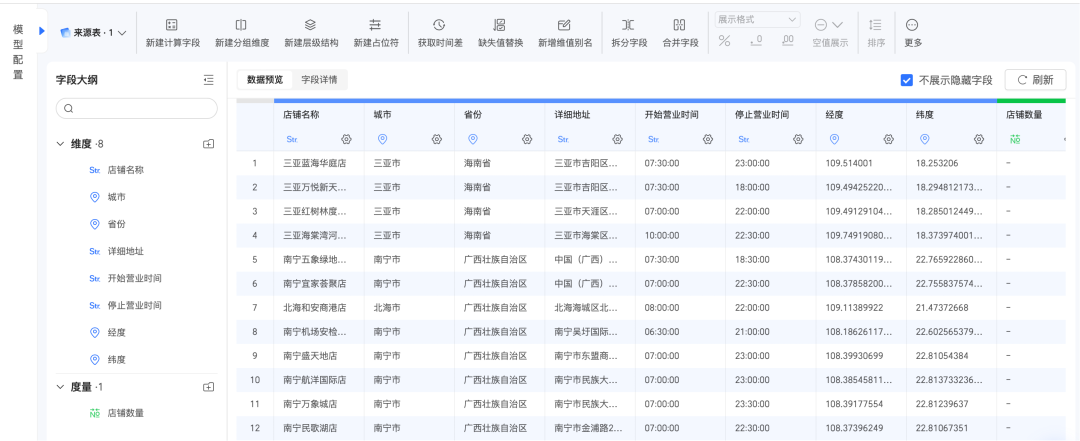The height and width of the screenshot is (441, 1080).
Task: Open the 展示格式 dropdown
Action: (757, 19)
